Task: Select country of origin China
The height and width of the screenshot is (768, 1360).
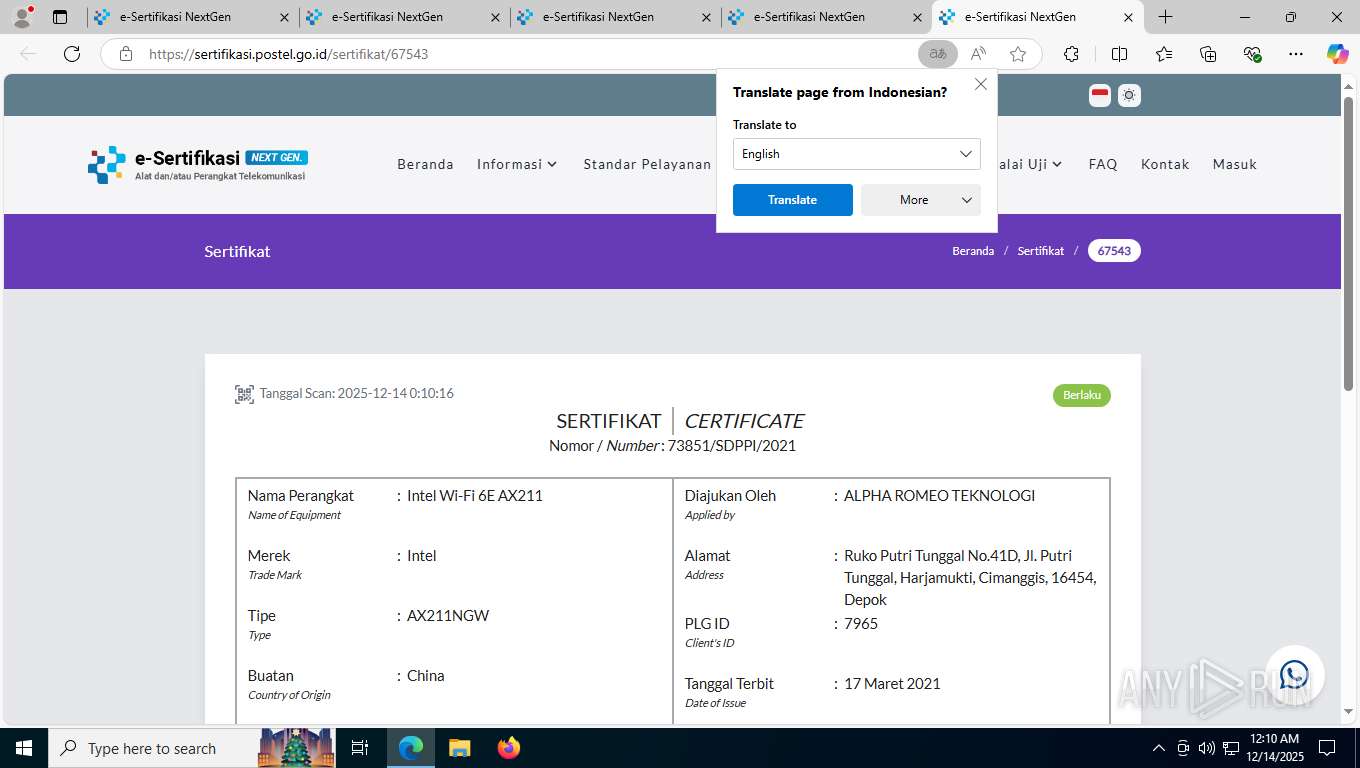Action: pos(426,676)
